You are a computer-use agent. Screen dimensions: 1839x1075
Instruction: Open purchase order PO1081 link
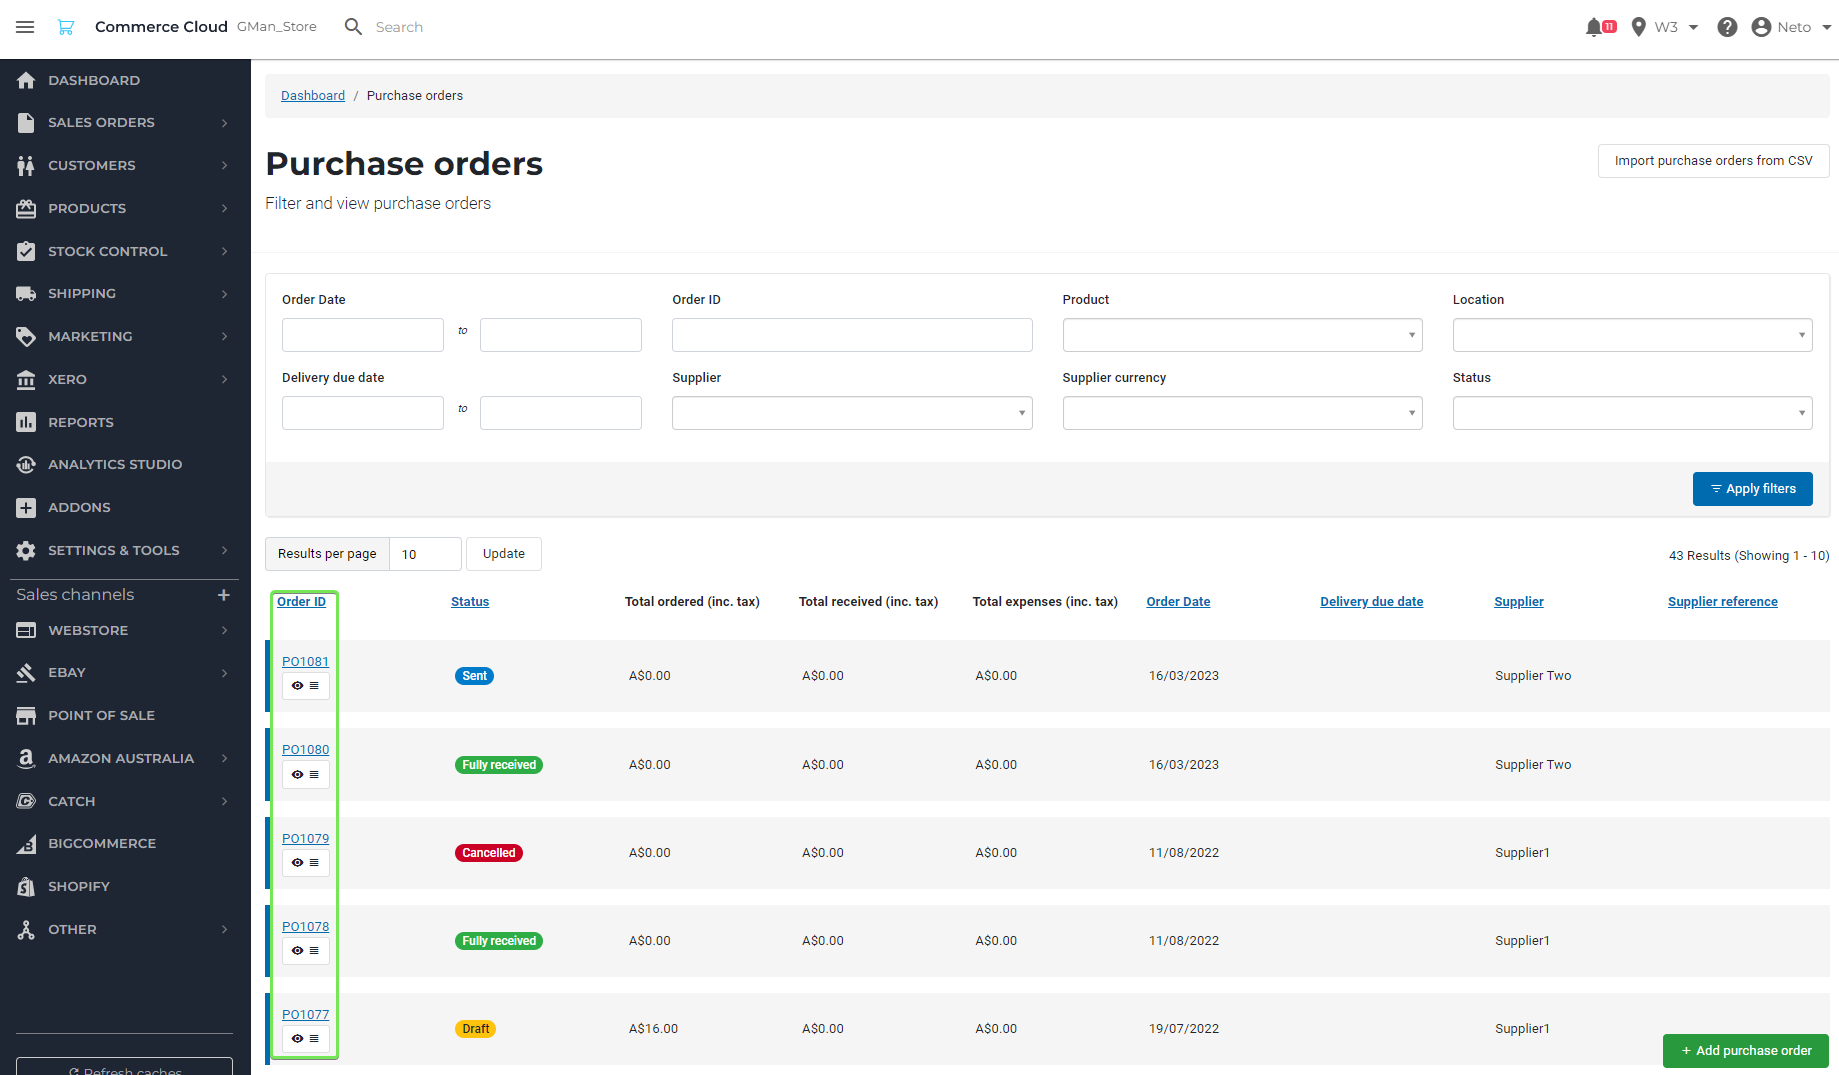coord(305,661)
